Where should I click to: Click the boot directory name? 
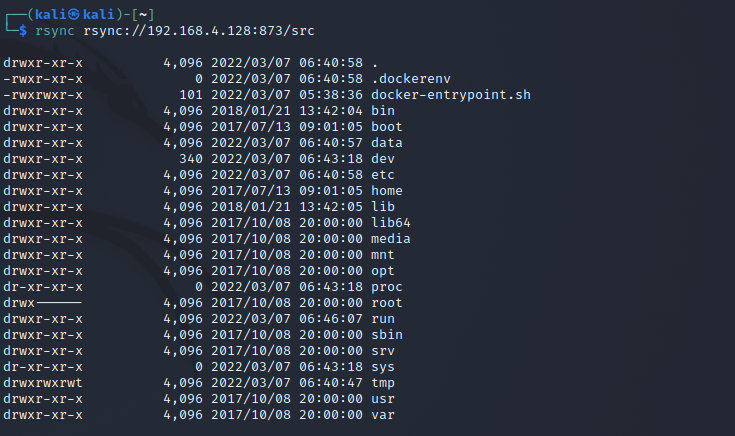[x=387, y=127]
